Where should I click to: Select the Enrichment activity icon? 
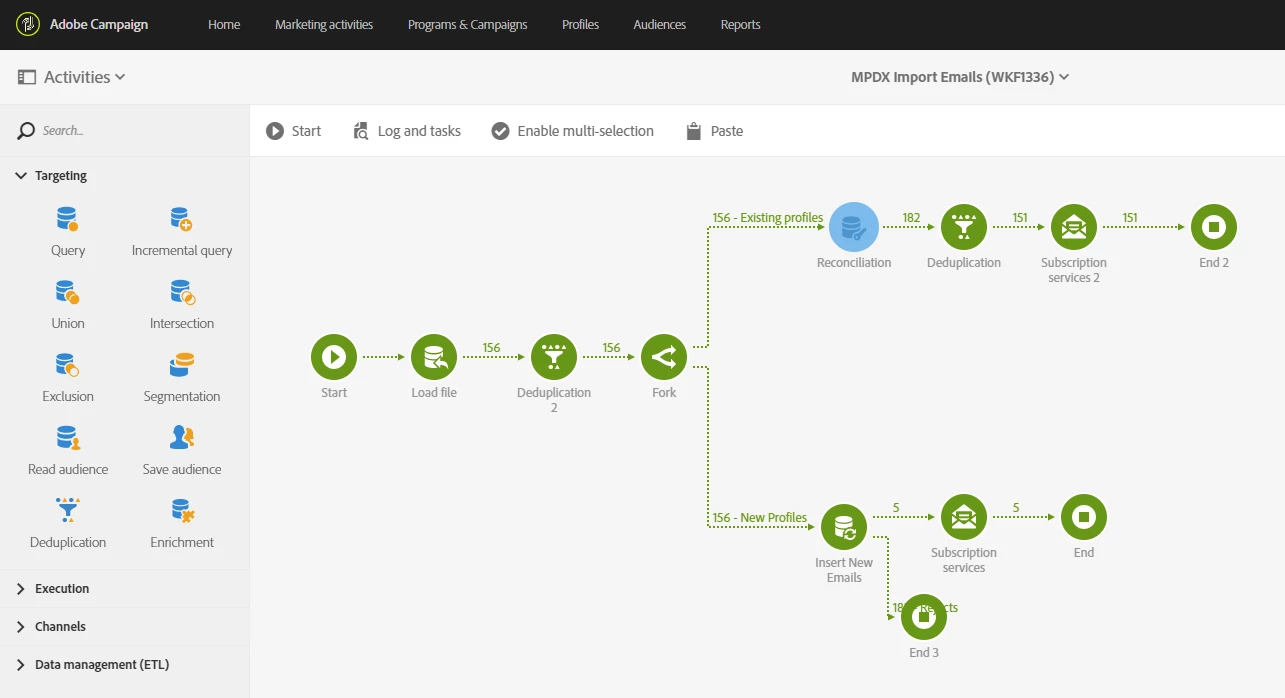click(x=182, y=510)
